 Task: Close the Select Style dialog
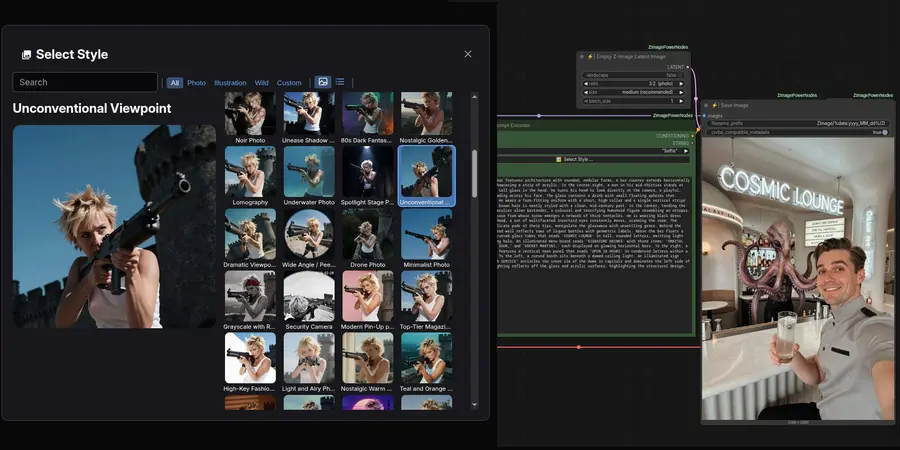coord(468,54)
